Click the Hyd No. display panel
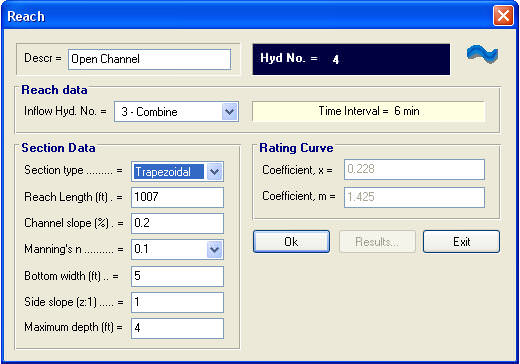Image resolution: width=520 pixels, height=364 pixels. tap(351, 59)
